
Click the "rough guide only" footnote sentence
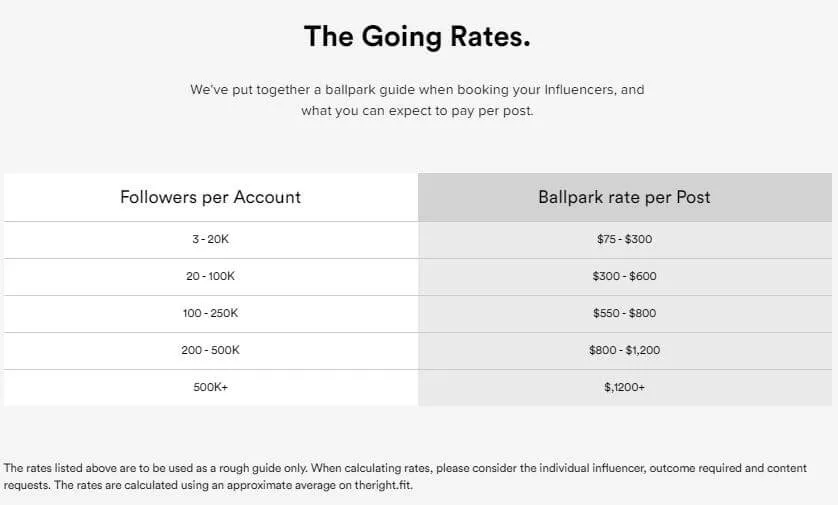[x=150, y=468]
